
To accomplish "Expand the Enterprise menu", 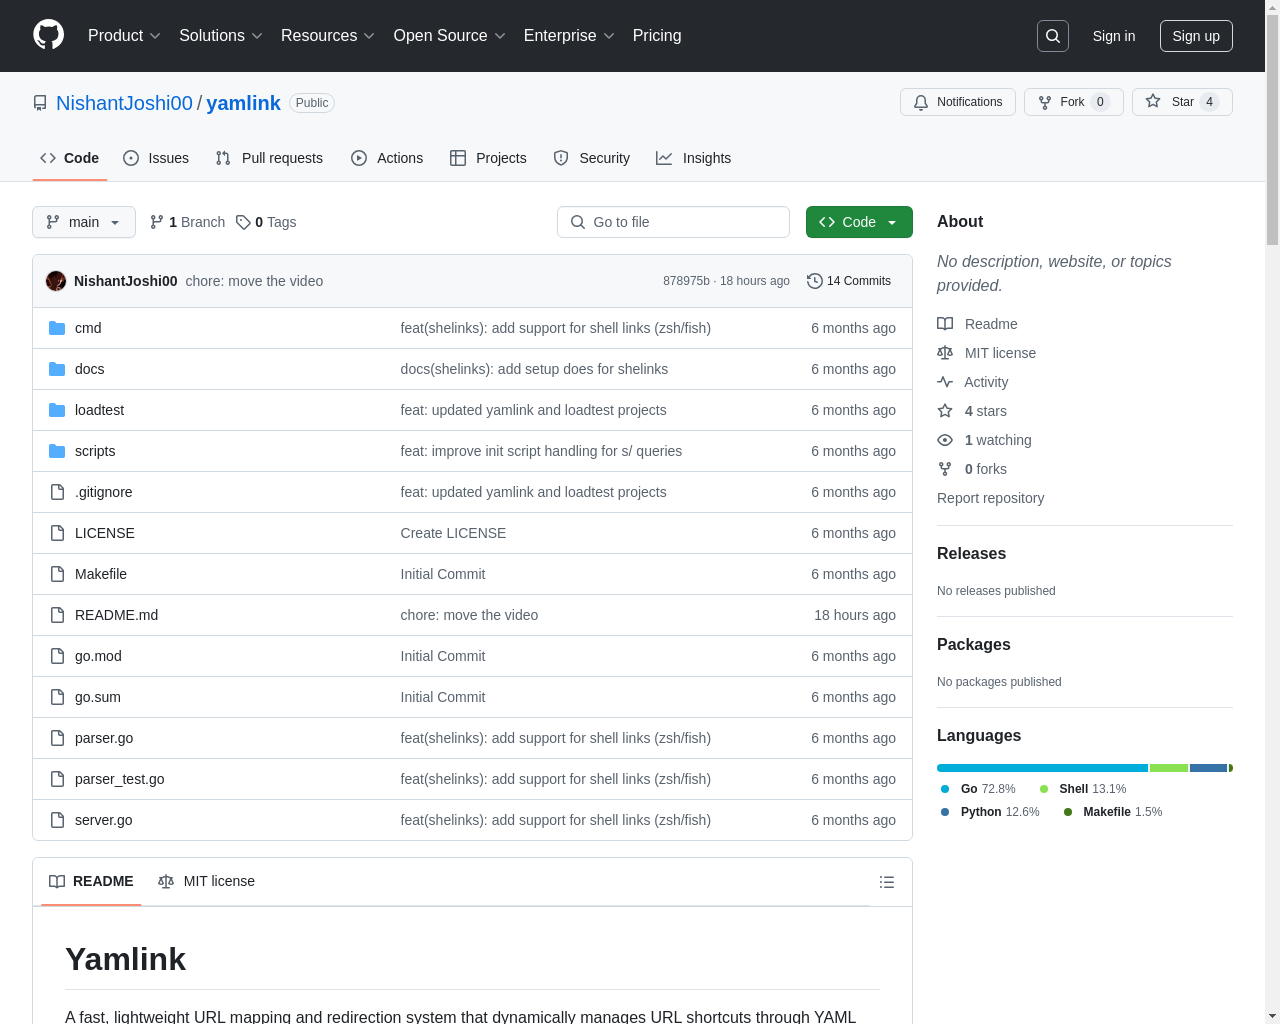I will point(569,36).
